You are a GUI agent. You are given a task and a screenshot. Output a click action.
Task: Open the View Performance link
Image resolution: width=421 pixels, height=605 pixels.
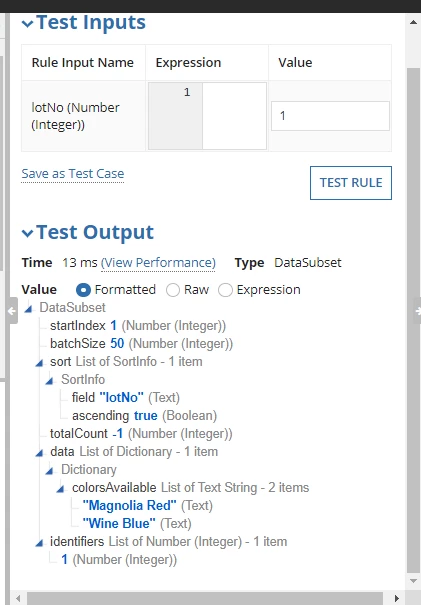click(158, 263)
